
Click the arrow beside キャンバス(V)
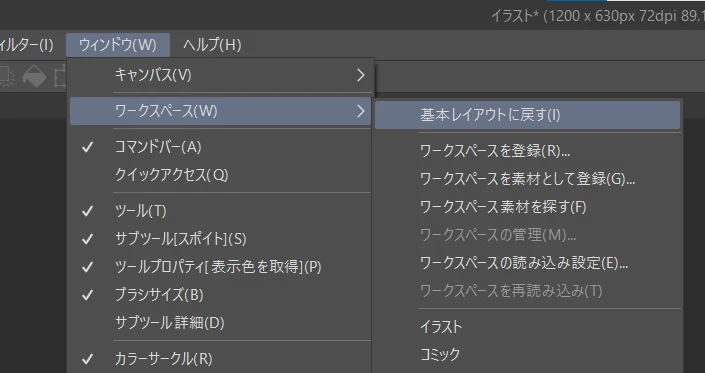point(361,75)
